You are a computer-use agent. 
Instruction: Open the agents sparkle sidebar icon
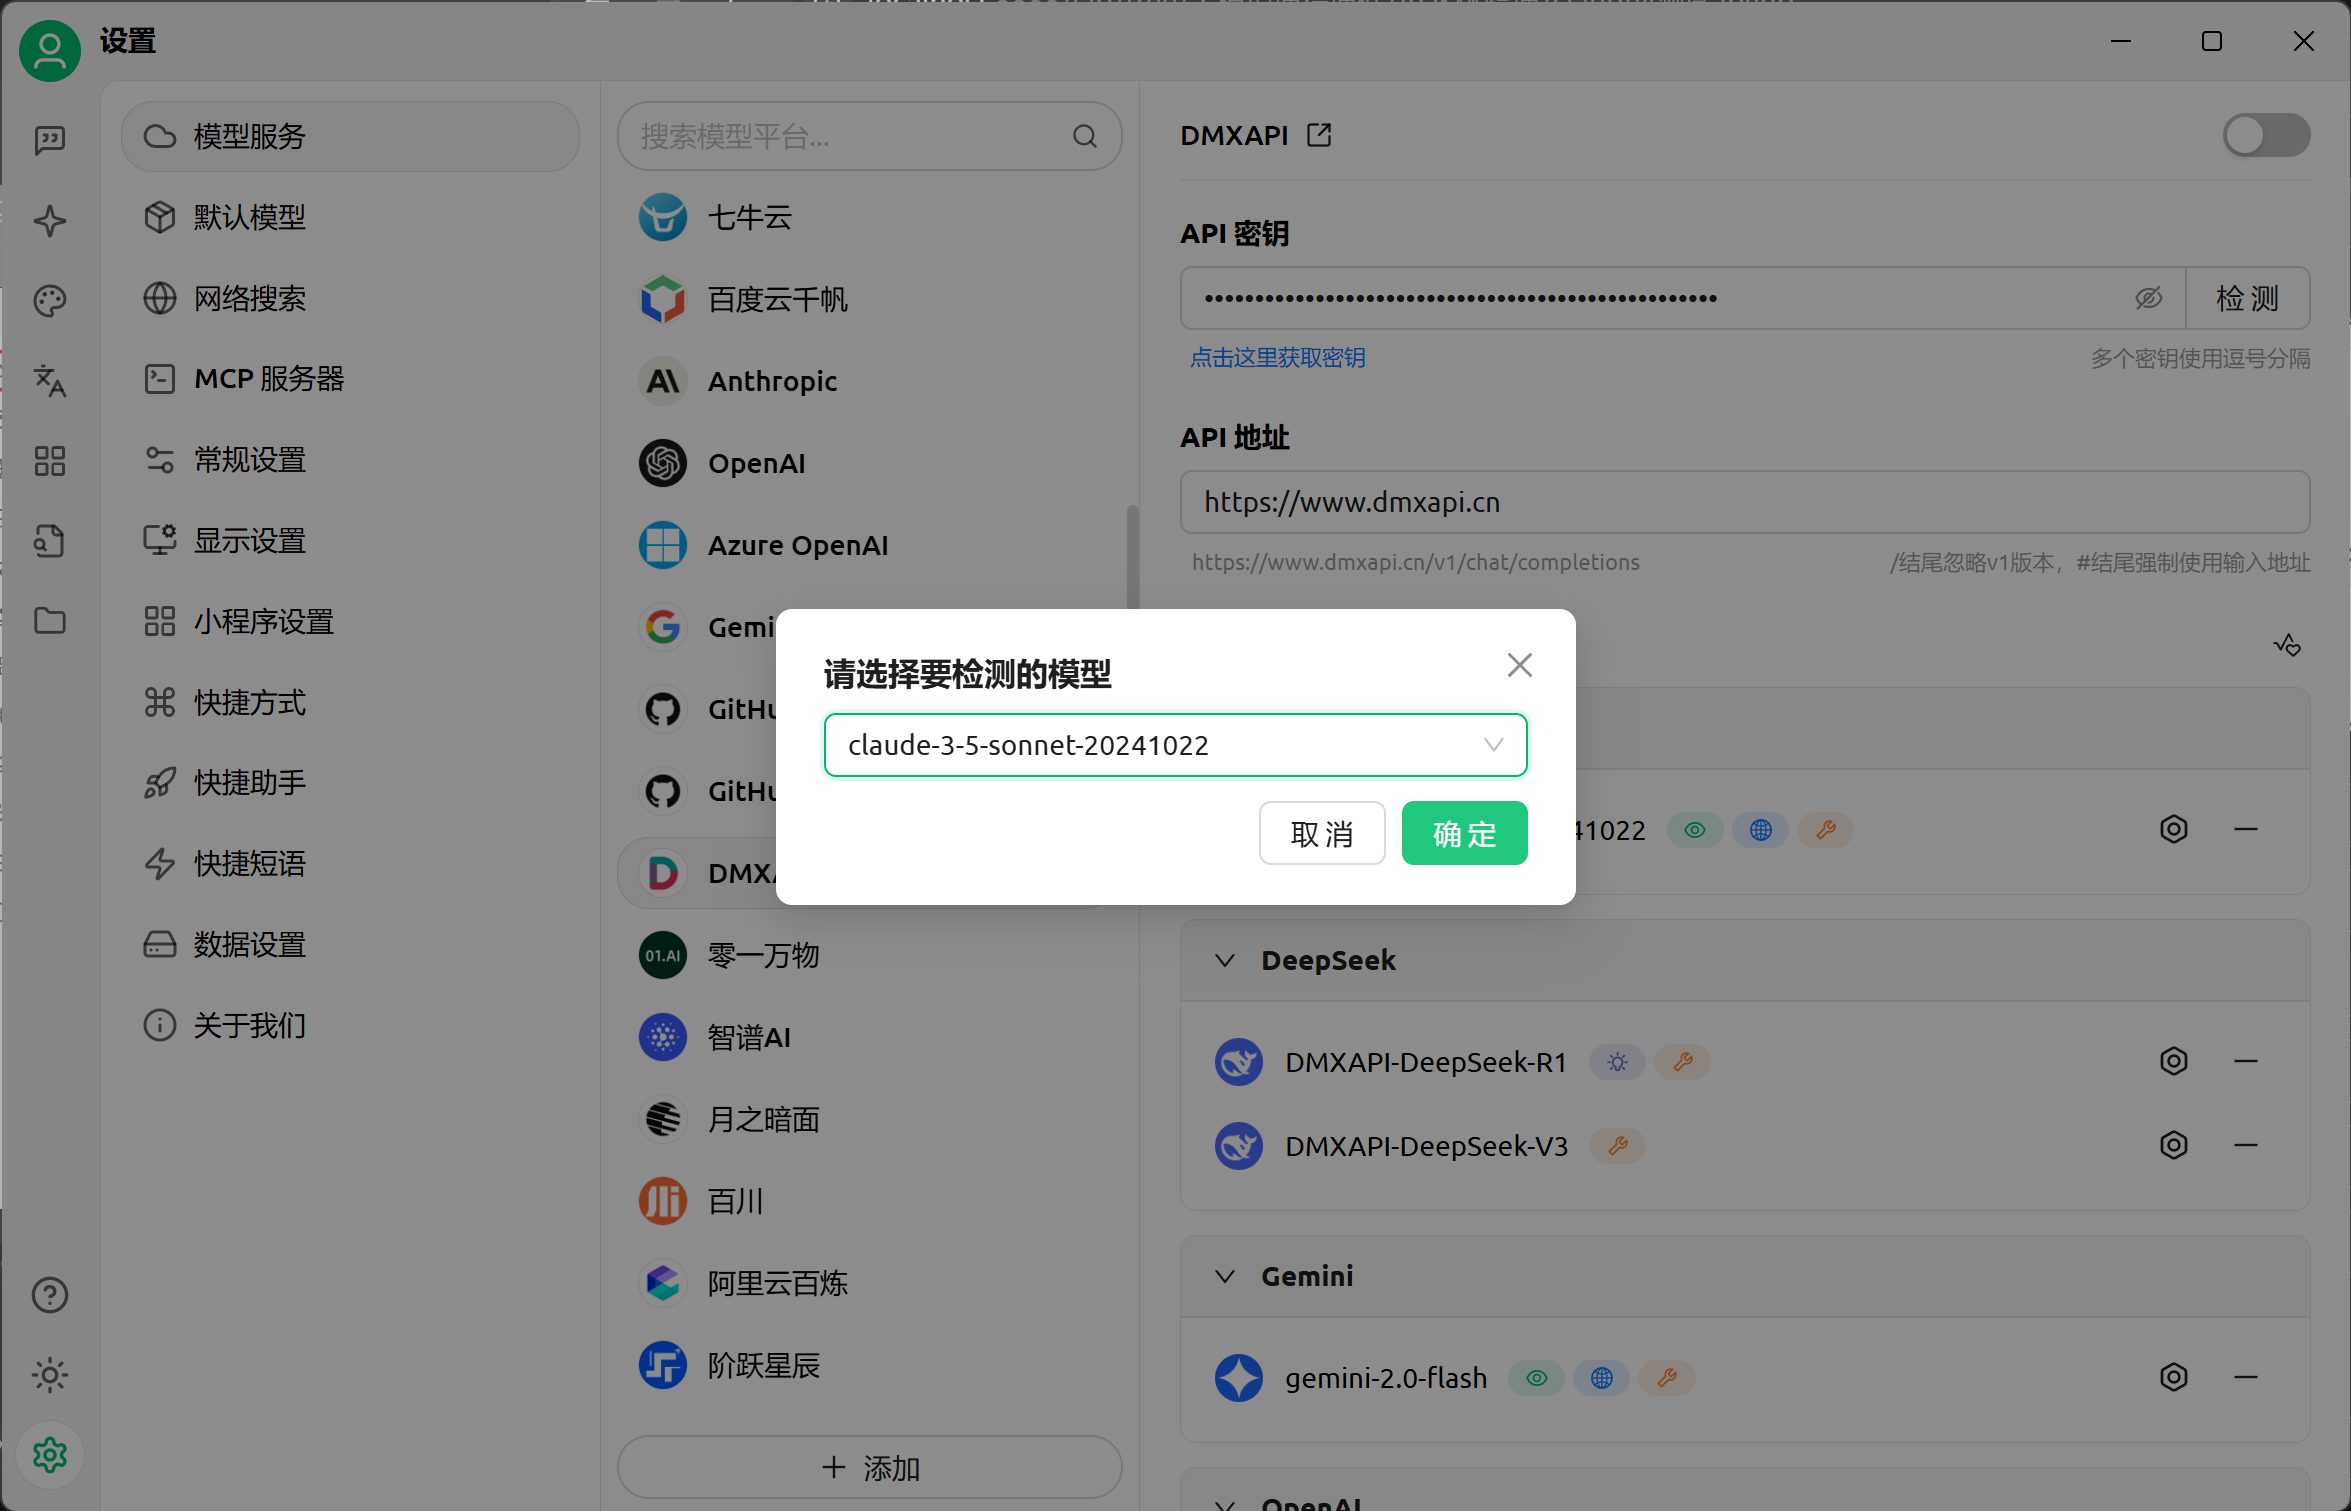(x=50, y=220)
